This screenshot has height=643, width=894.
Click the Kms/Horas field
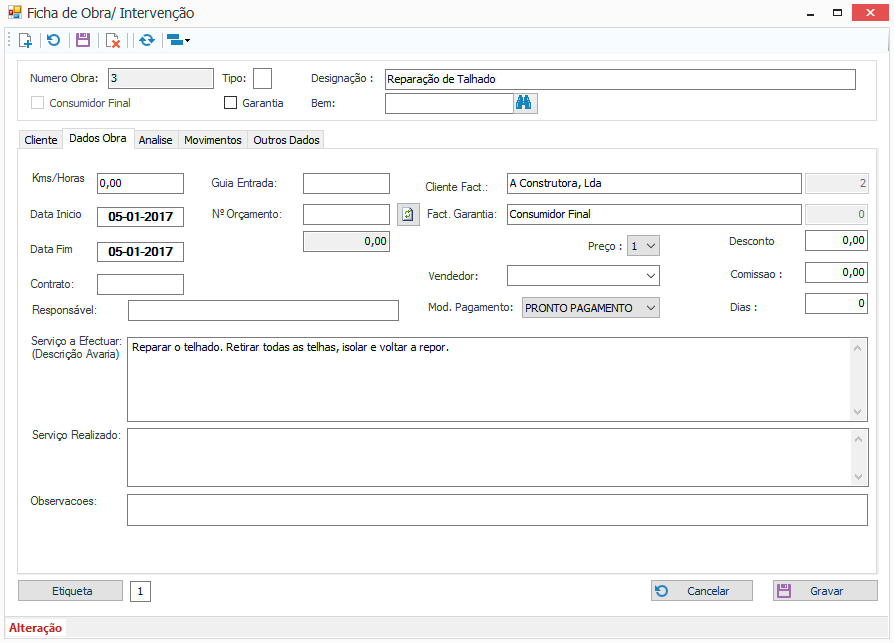point(140,184)
